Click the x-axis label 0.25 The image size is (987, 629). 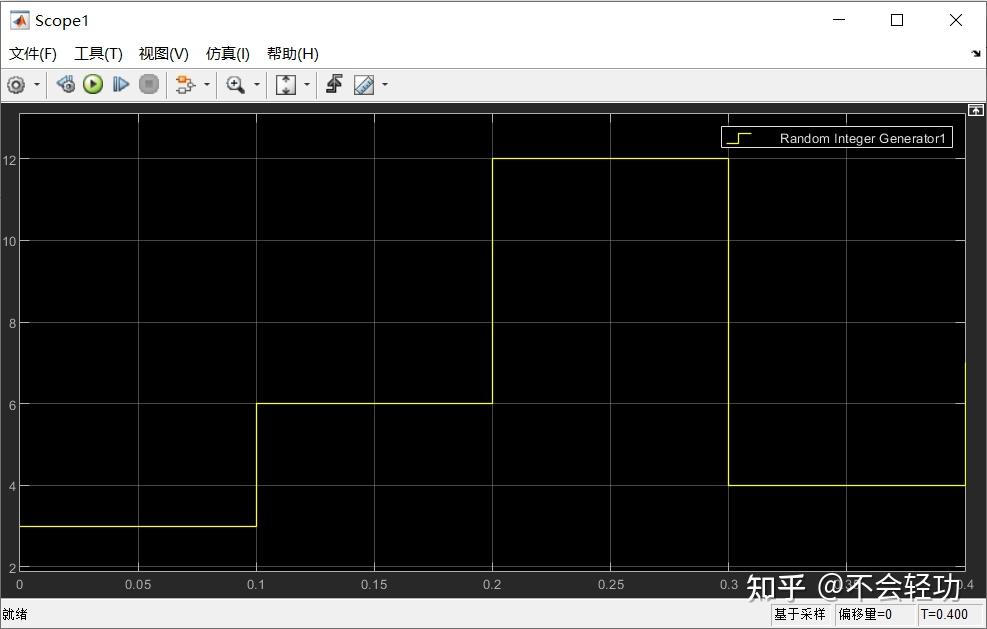pos(611,584)
